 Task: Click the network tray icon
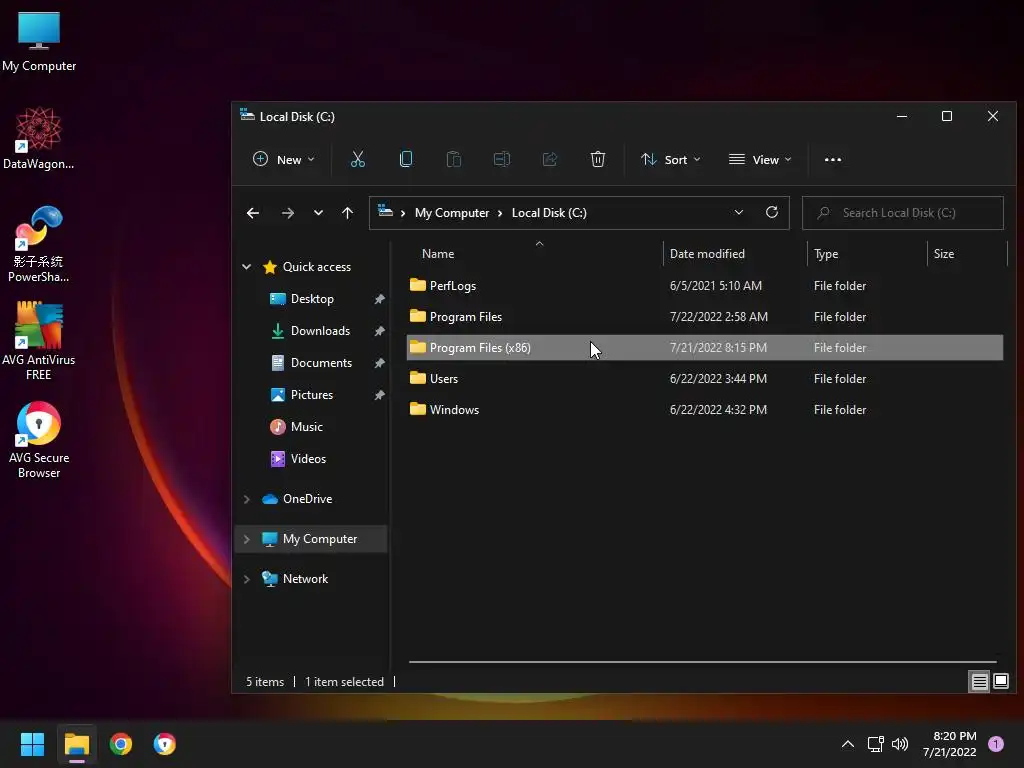point(875,744)
